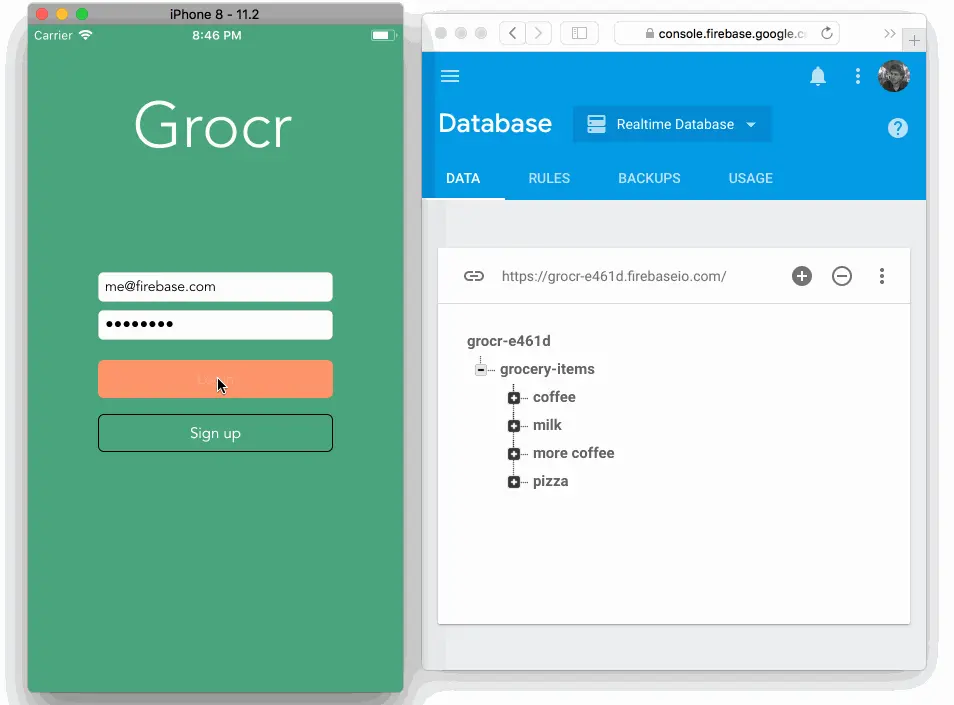
Task: Open the Realtime Database dropdown
Action: tap(672, 124)
